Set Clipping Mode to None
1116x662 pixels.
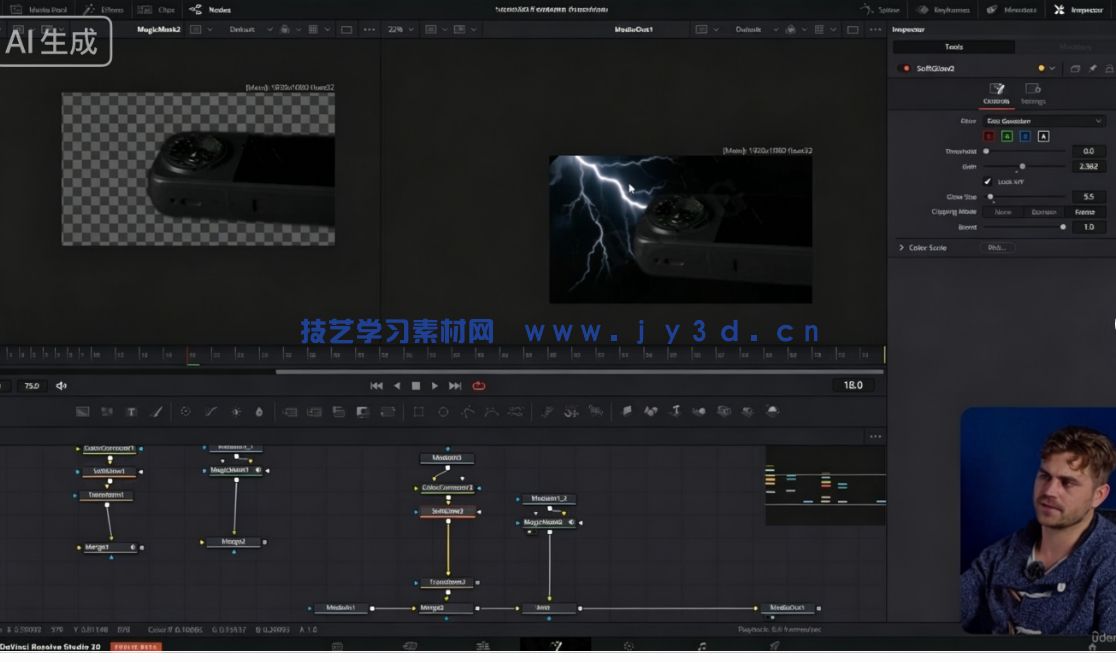click(1004, 212)
